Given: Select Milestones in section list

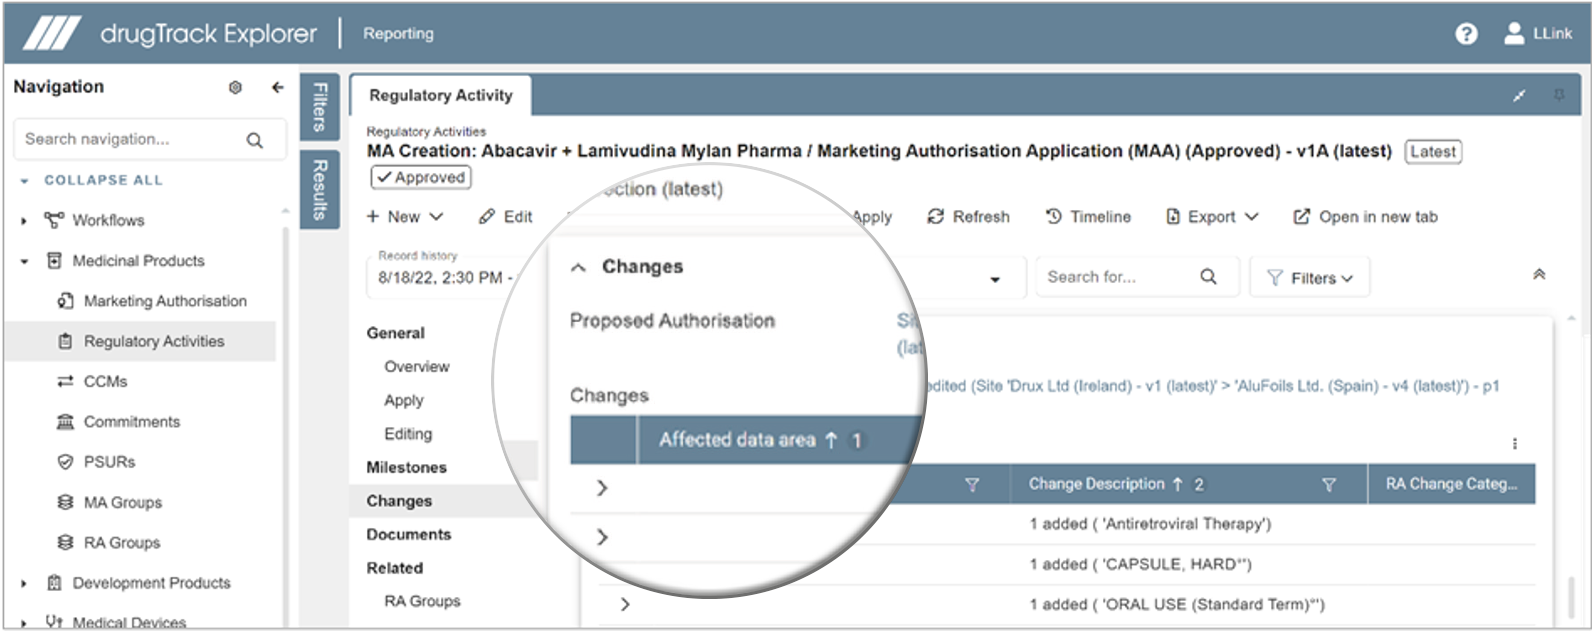Looking at the screenshot, I should [406, 467].
